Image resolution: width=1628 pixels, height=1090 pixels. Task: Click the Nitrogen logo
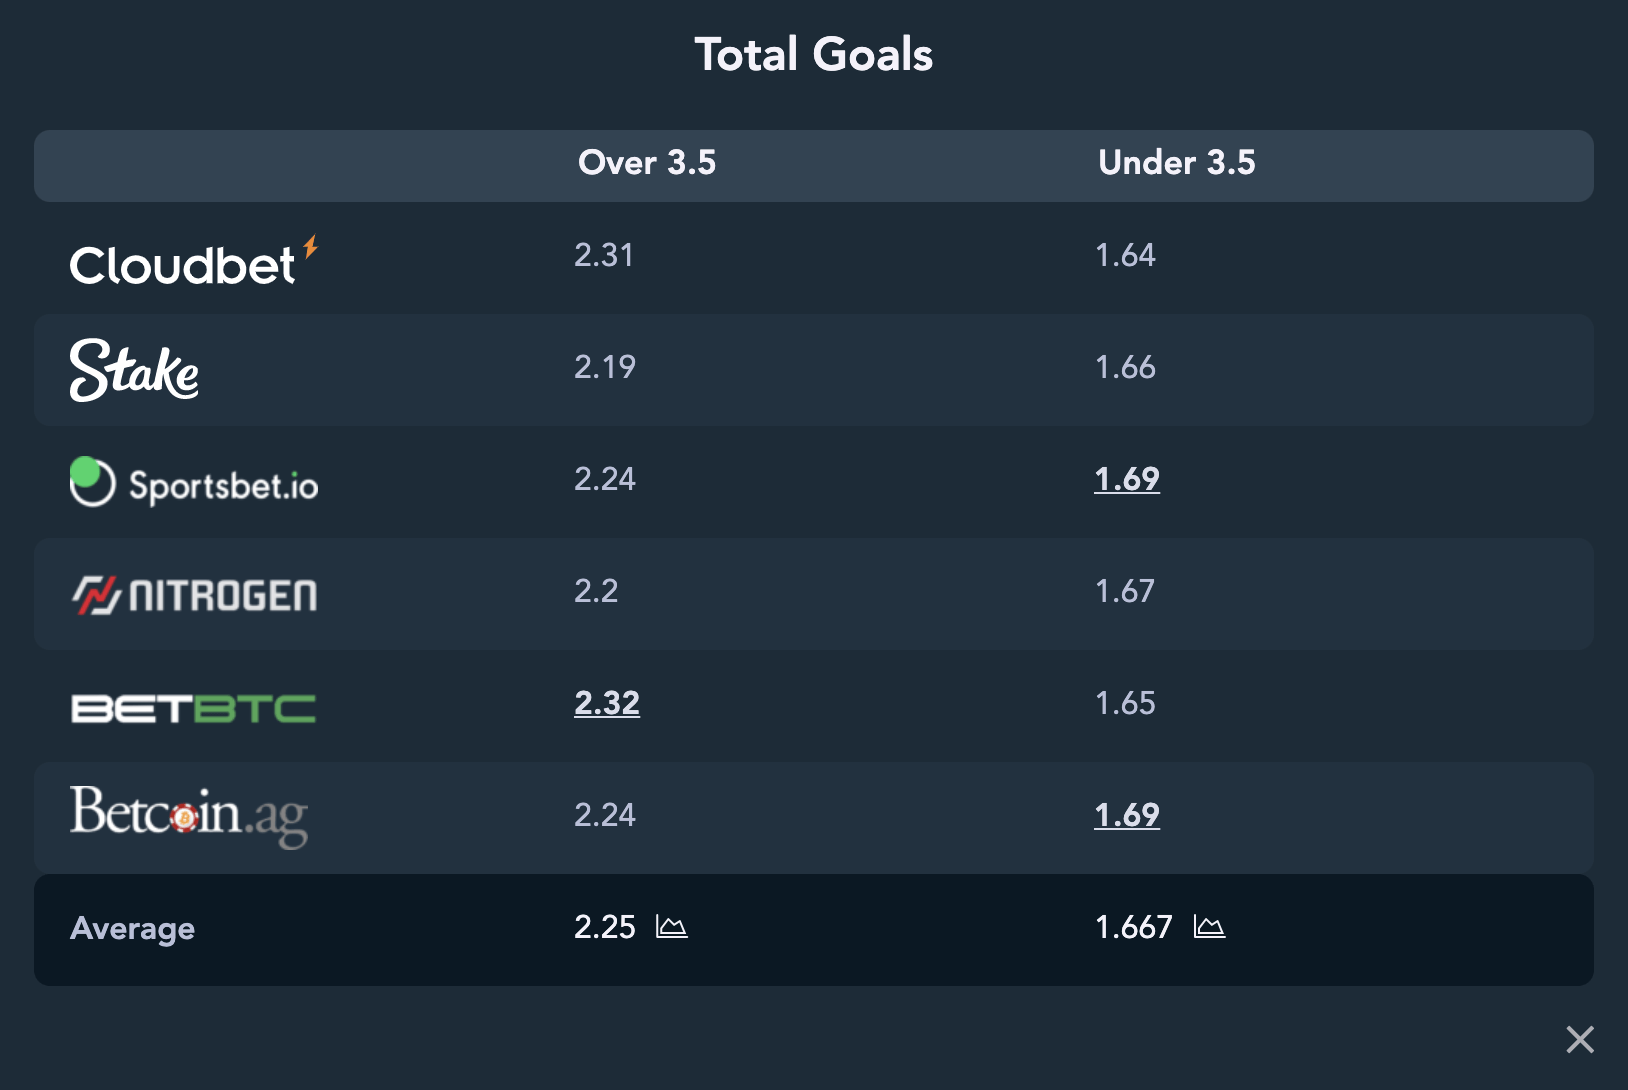pyautogui.click(x=194, y=595)
